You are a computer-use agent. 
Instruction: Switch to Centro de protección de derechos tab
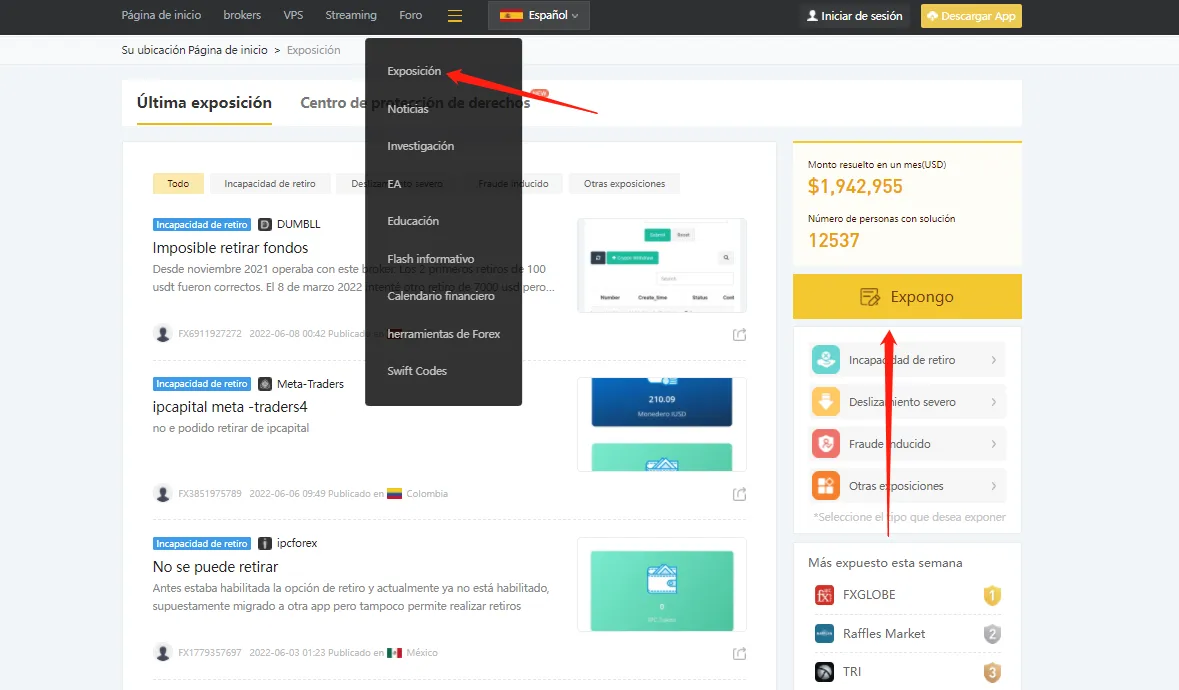(x=415, y=103)
